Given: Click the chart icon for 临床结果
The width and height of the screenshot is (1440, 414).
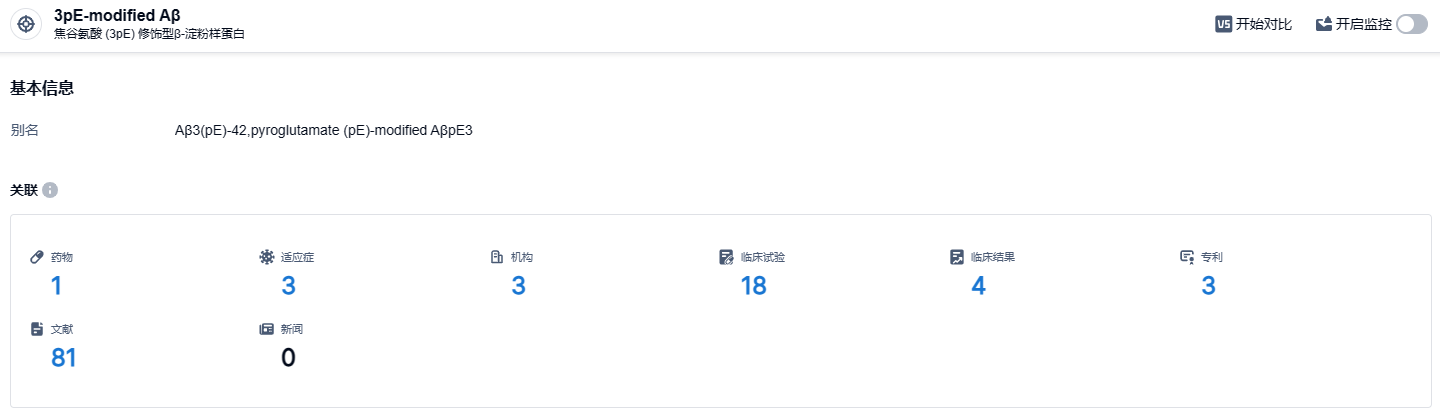Looking at the screenshot, I should 957,257.
